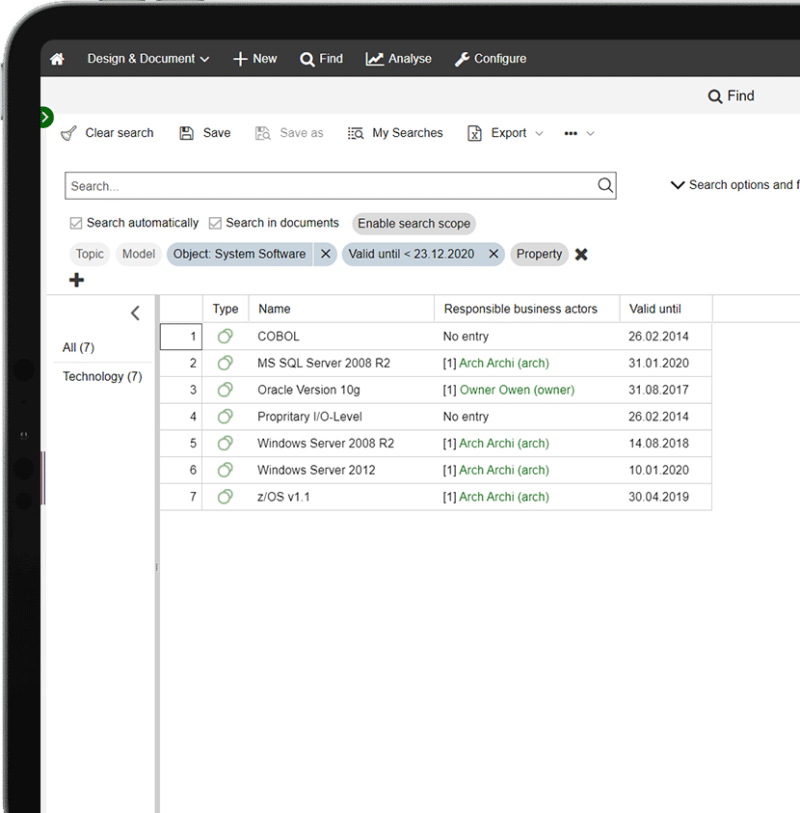Viewport: 800px width, 813px height.
Task: Open My Searches with its list icon
Action: (x=355, y=132)
